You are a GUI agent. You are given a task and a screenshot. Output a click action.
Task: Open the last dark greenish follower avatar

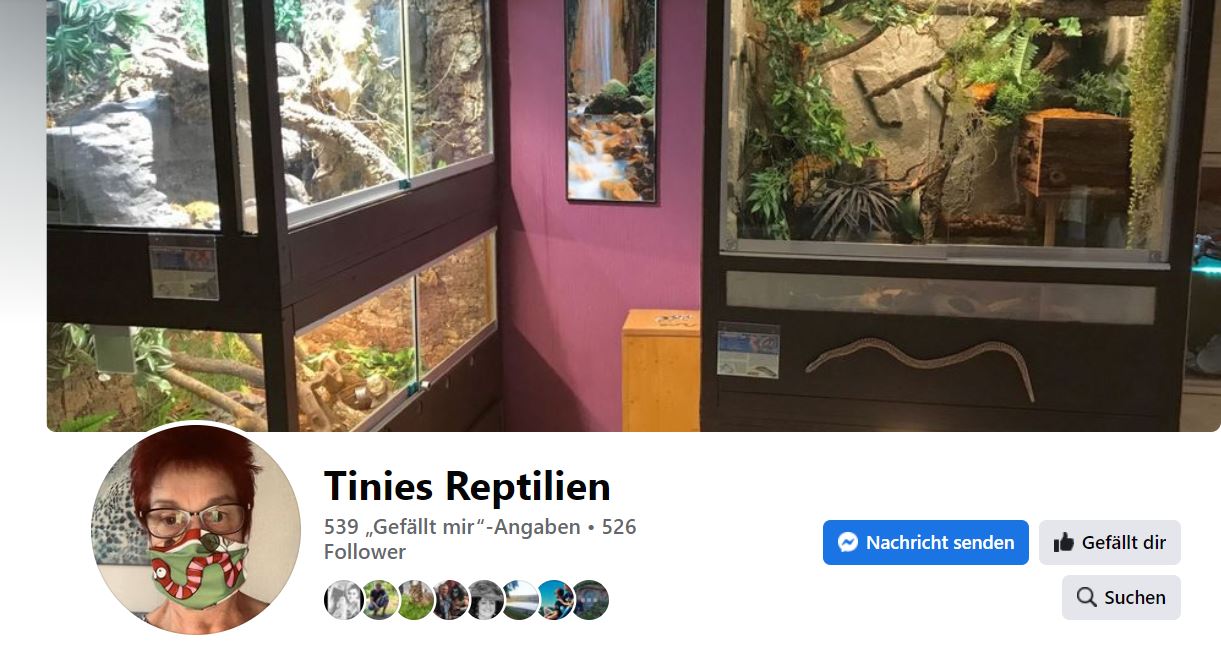click(590, 600)
